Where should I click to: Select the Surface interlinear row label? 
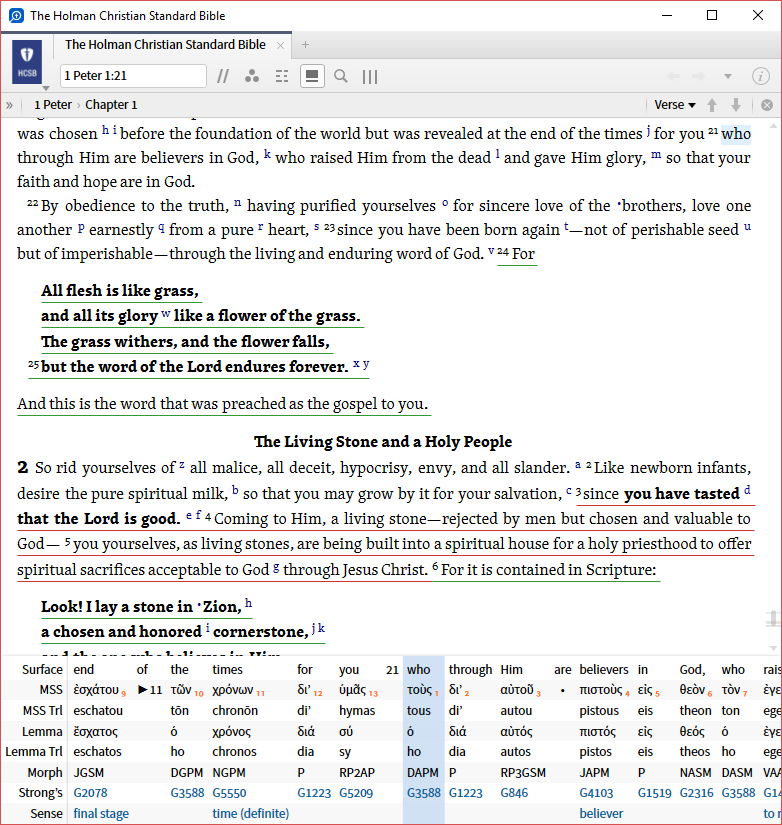click(x=42, y=669)
